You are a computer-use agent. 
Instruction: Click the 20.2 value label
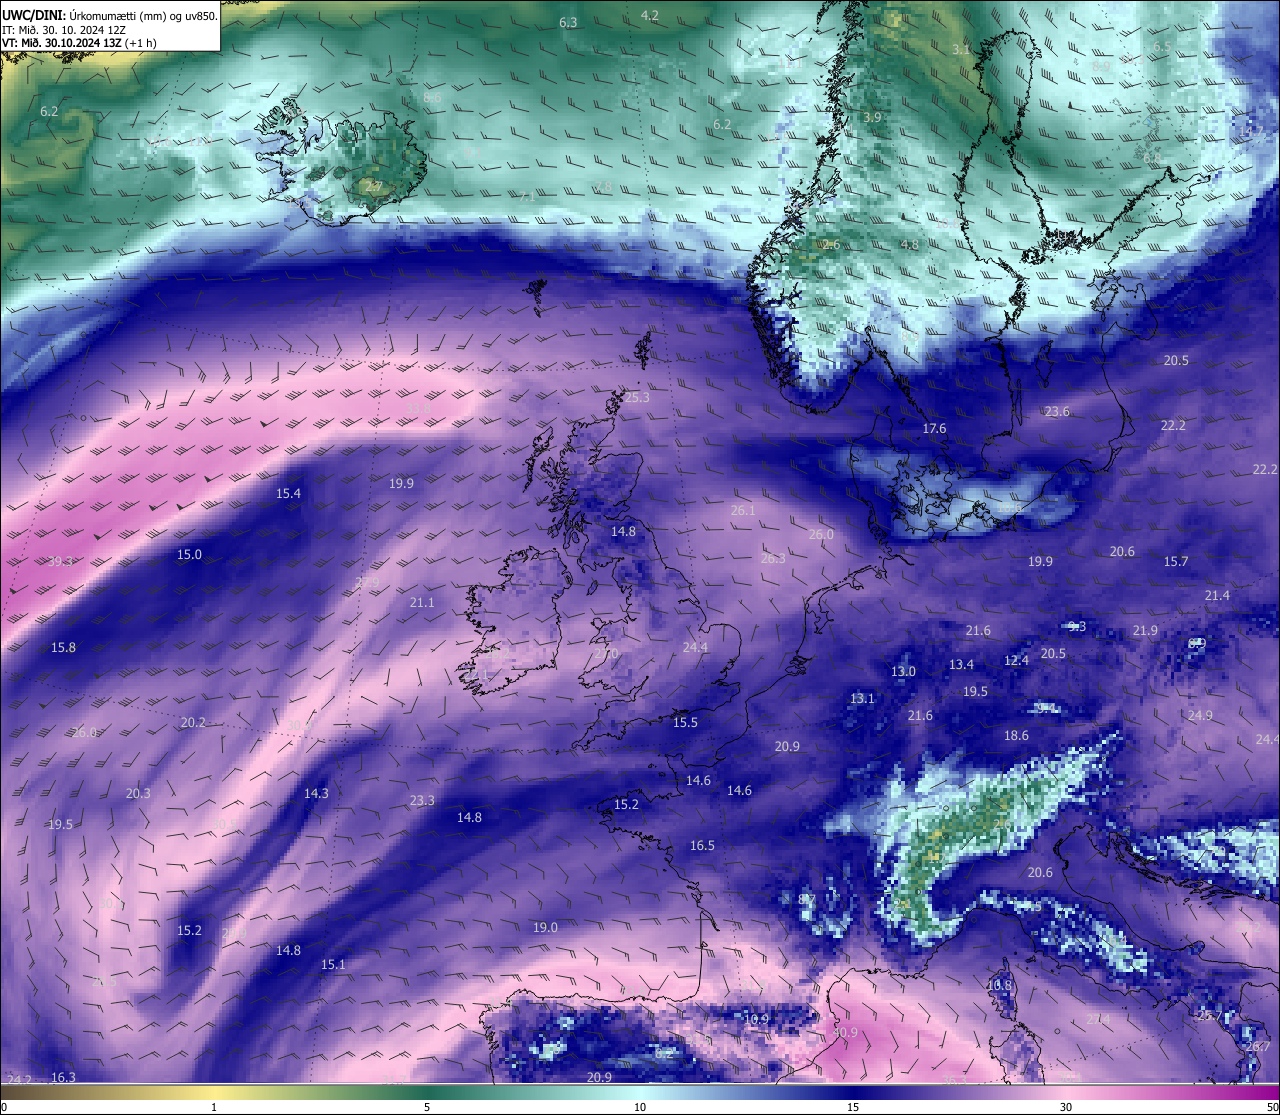coord(193,722)
